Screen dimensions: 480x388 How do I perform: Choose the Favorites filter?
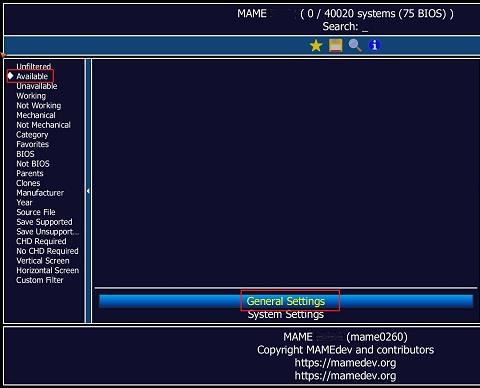pos(33,144)
